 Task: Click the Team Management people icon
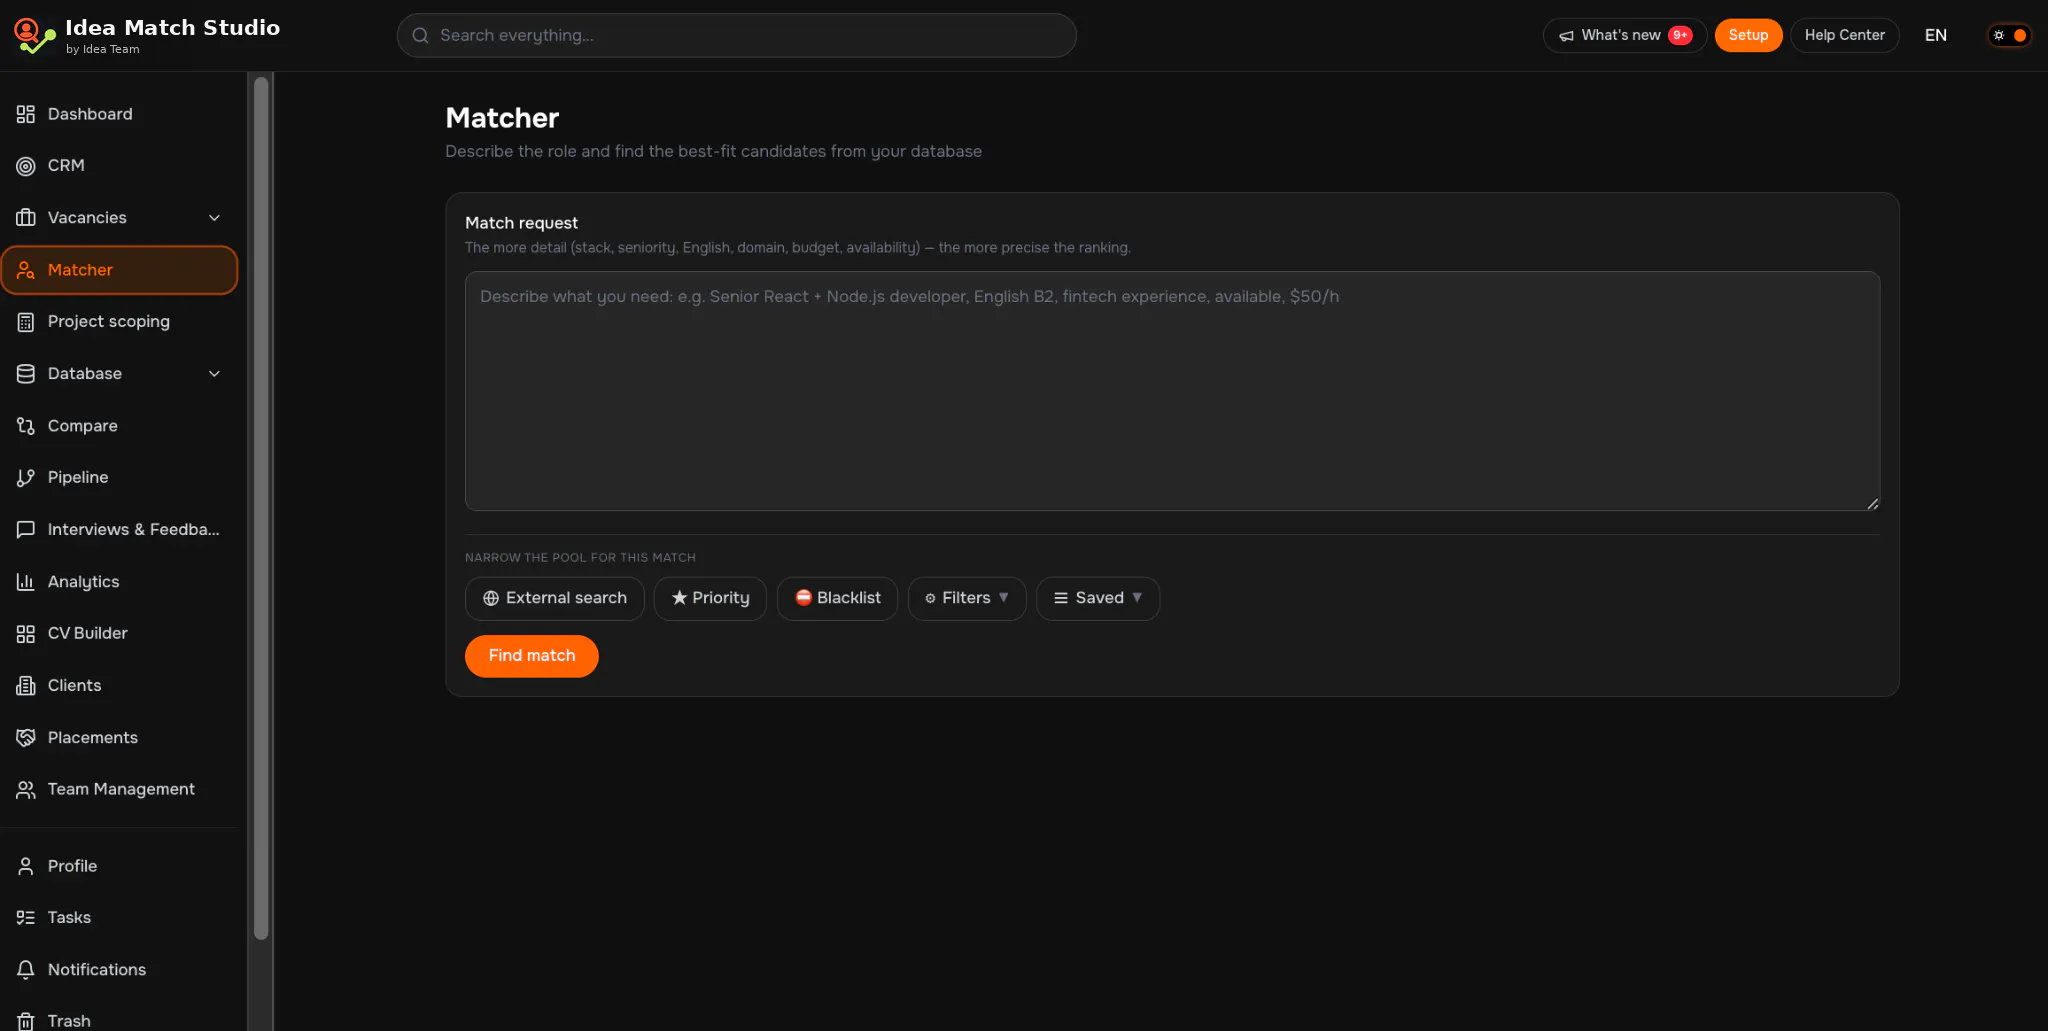click(26, 790)
